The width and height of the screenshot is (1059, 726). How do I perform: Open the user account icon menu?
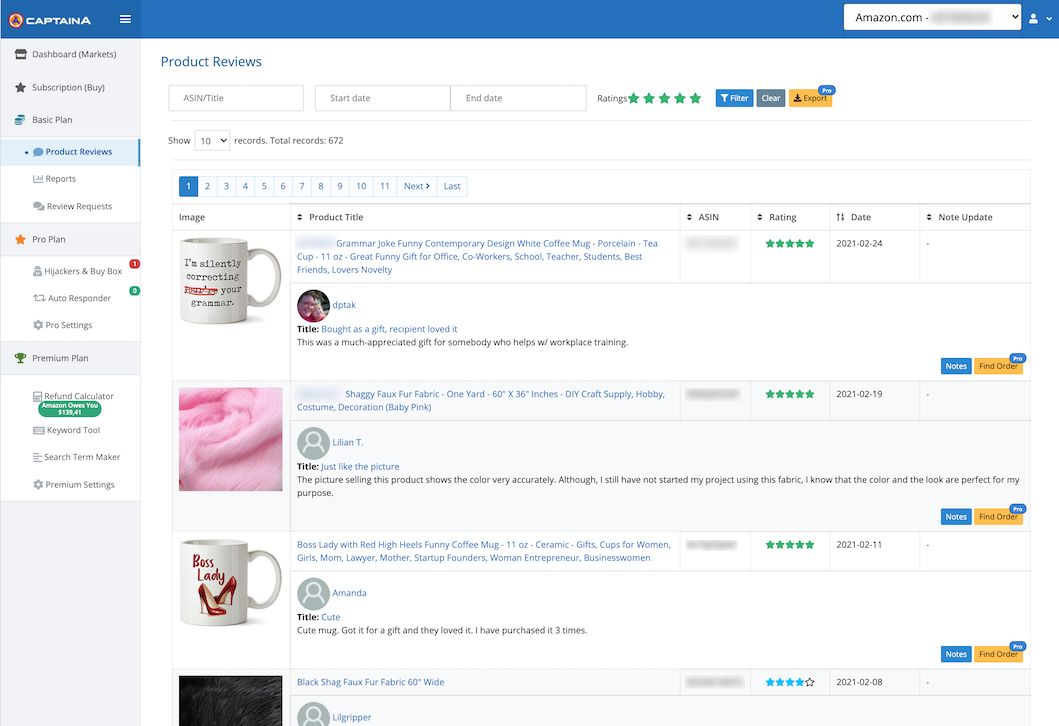(x=1039, y=19)
